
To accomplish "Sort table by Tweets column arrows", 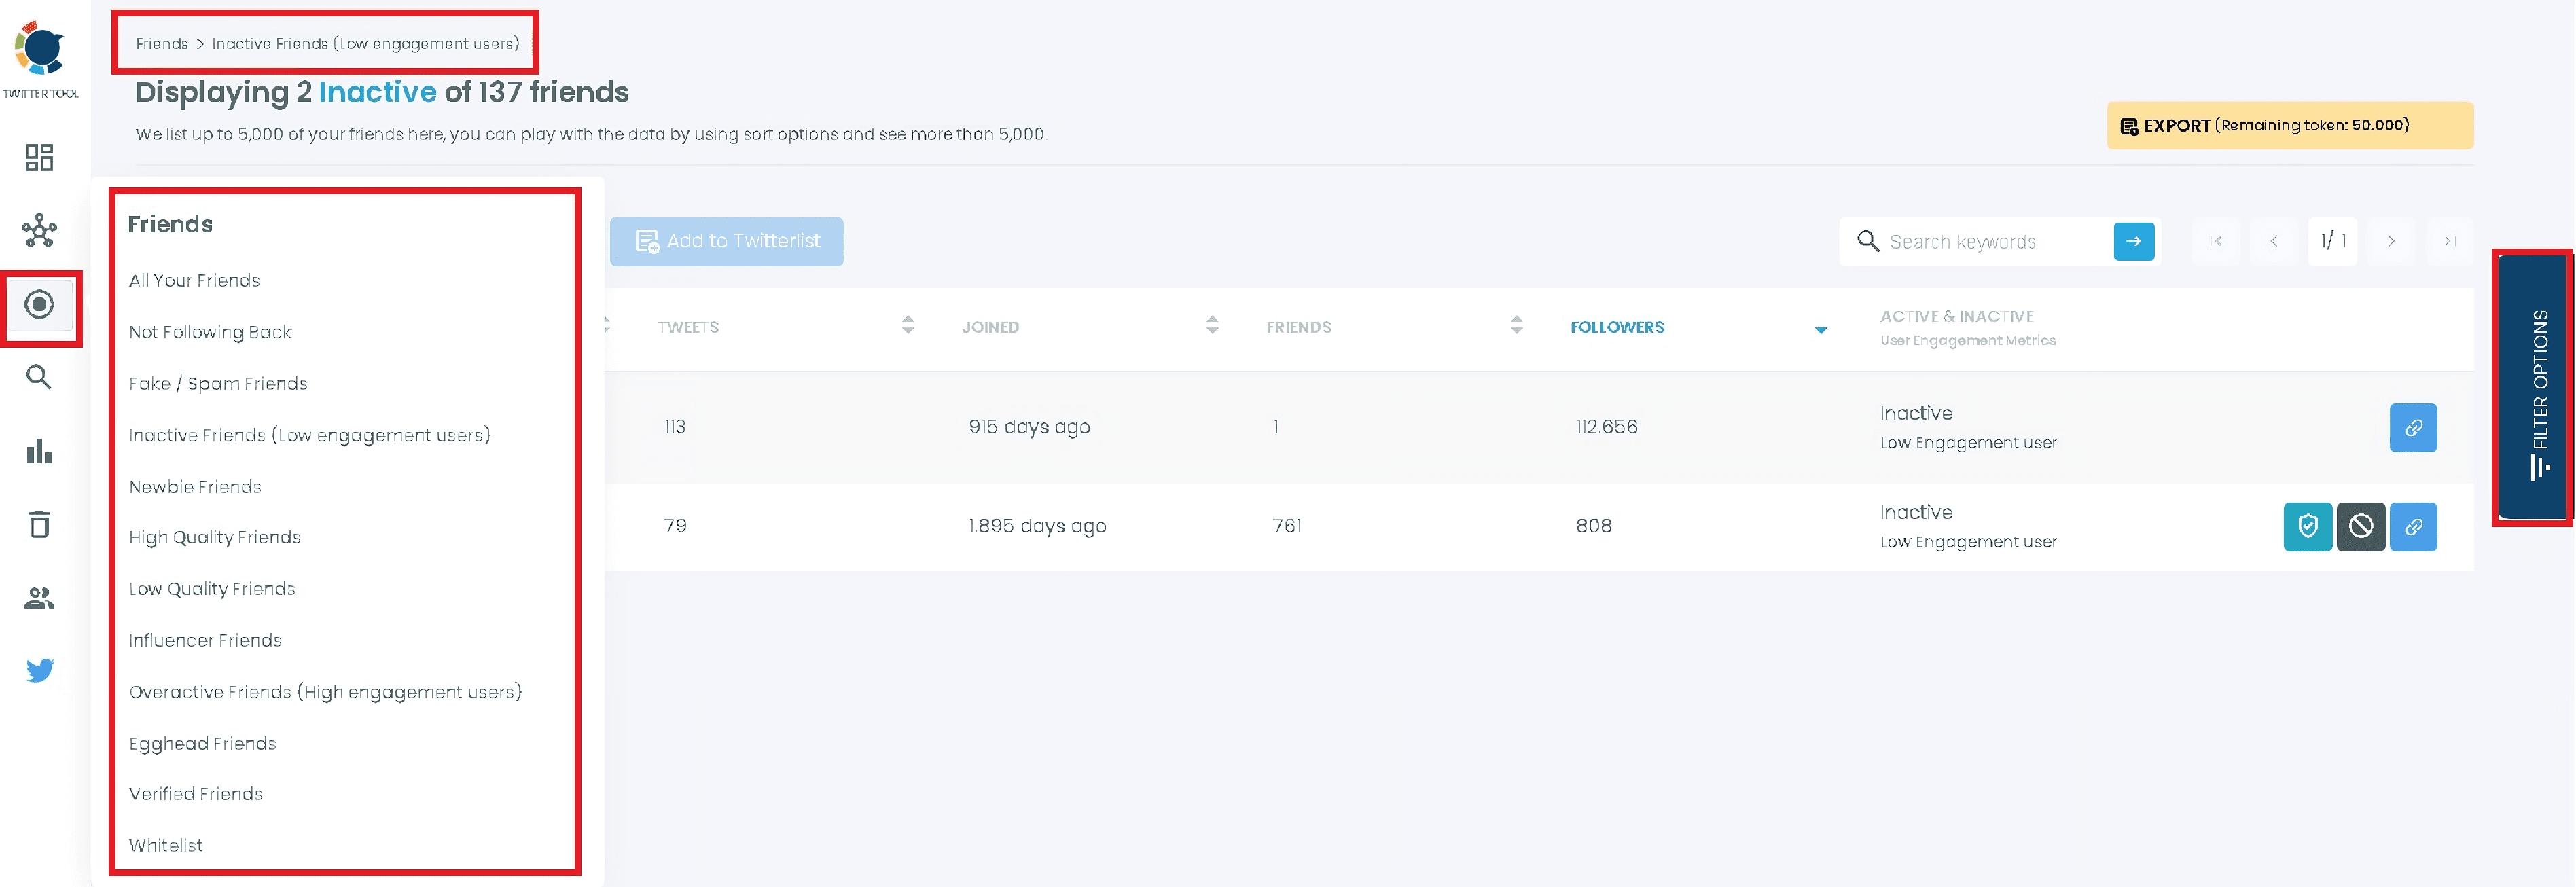I will [907, 325].
